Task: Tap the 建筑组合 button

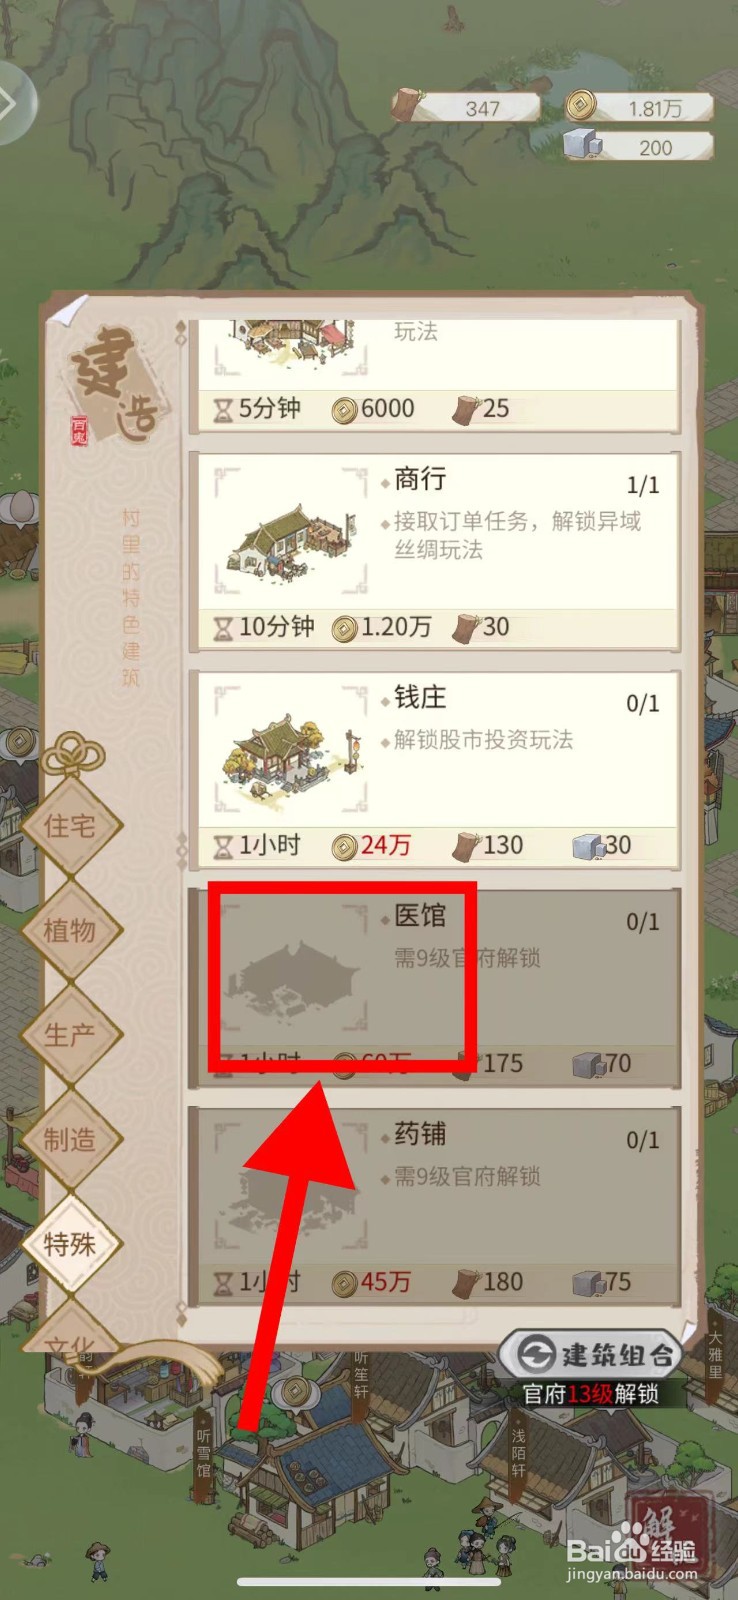Action: pyautogui.click(x=591, y=1355)
